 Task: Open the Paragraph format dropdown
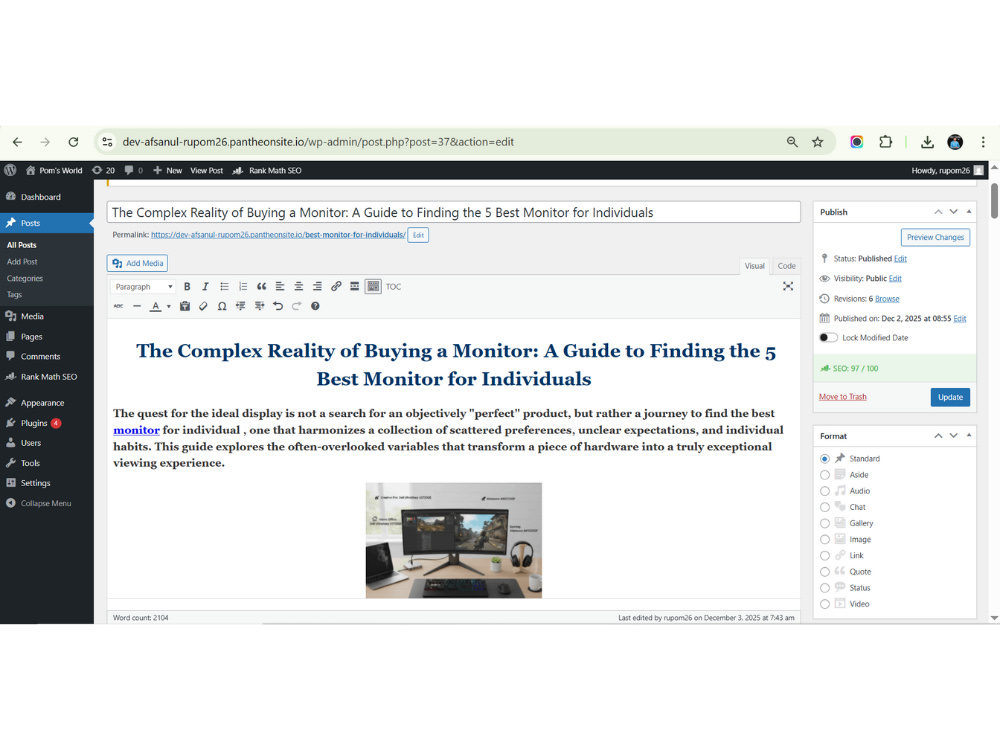pos(143,286)
